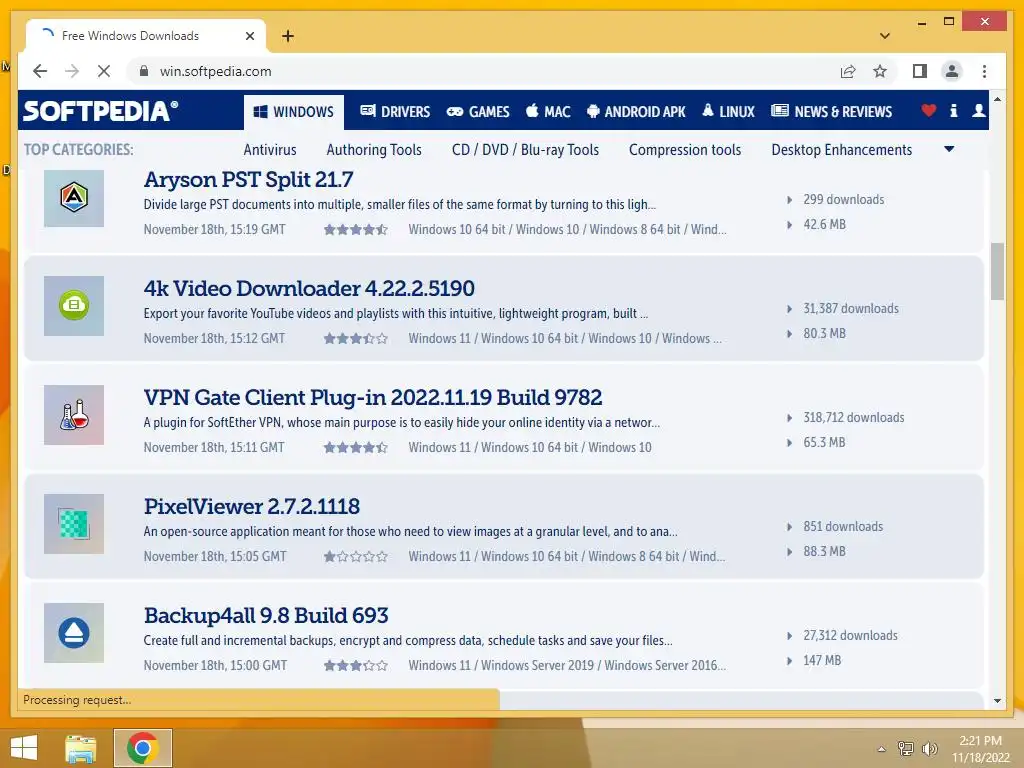Open the Windows Start button

click(24, 748)
